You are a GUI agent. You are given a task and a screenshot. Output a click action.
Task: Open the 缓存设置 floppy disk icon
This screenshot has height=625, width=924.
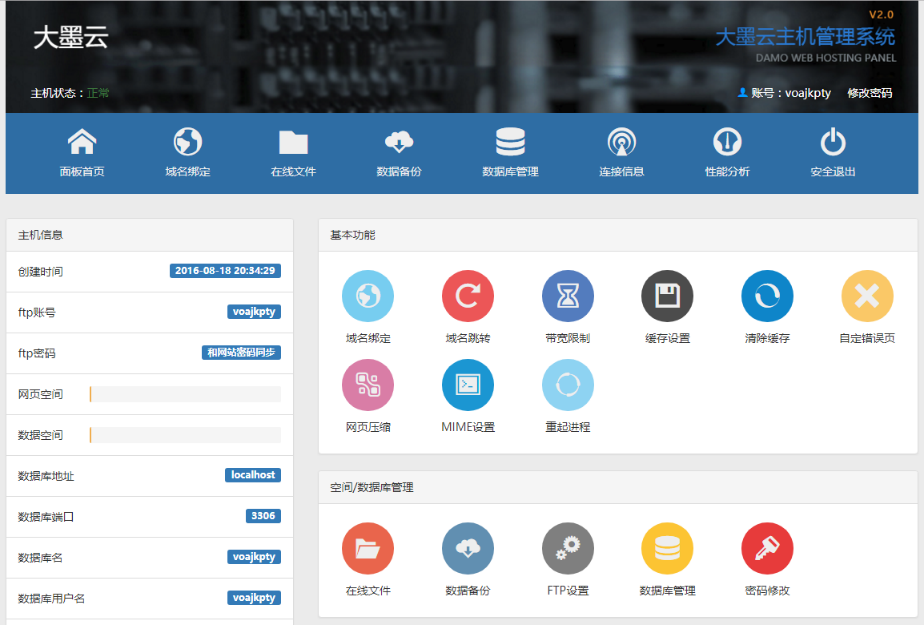pos(667,296)
